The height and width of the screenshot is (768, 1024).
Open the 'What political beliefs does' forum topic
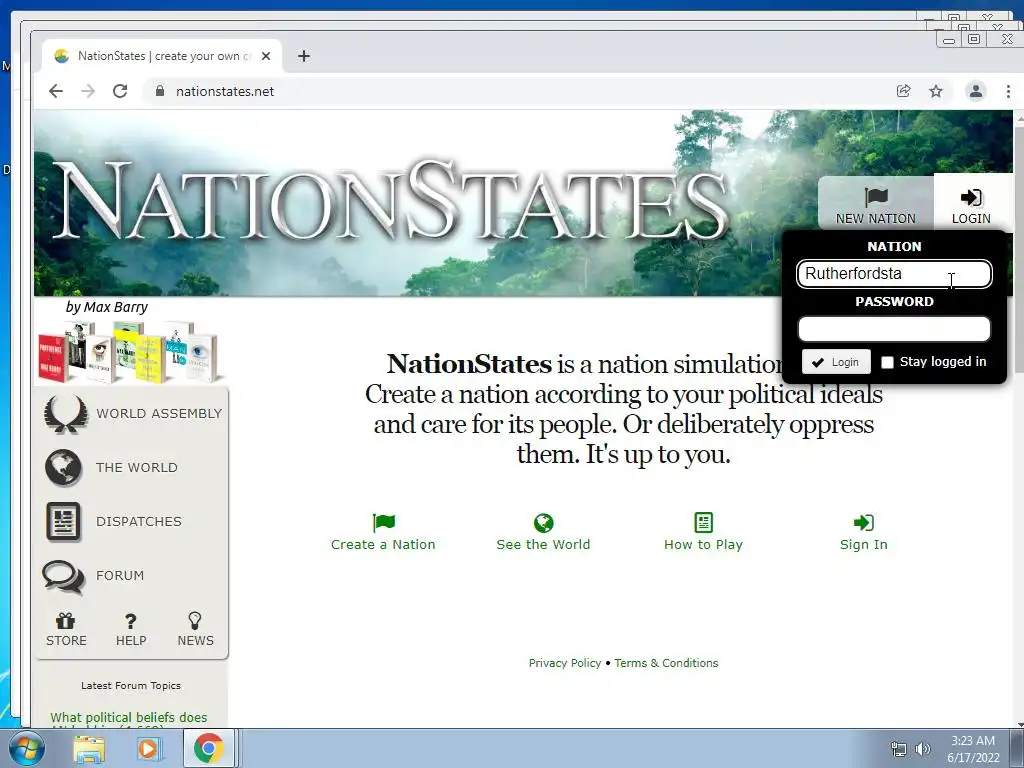[129, 718]
